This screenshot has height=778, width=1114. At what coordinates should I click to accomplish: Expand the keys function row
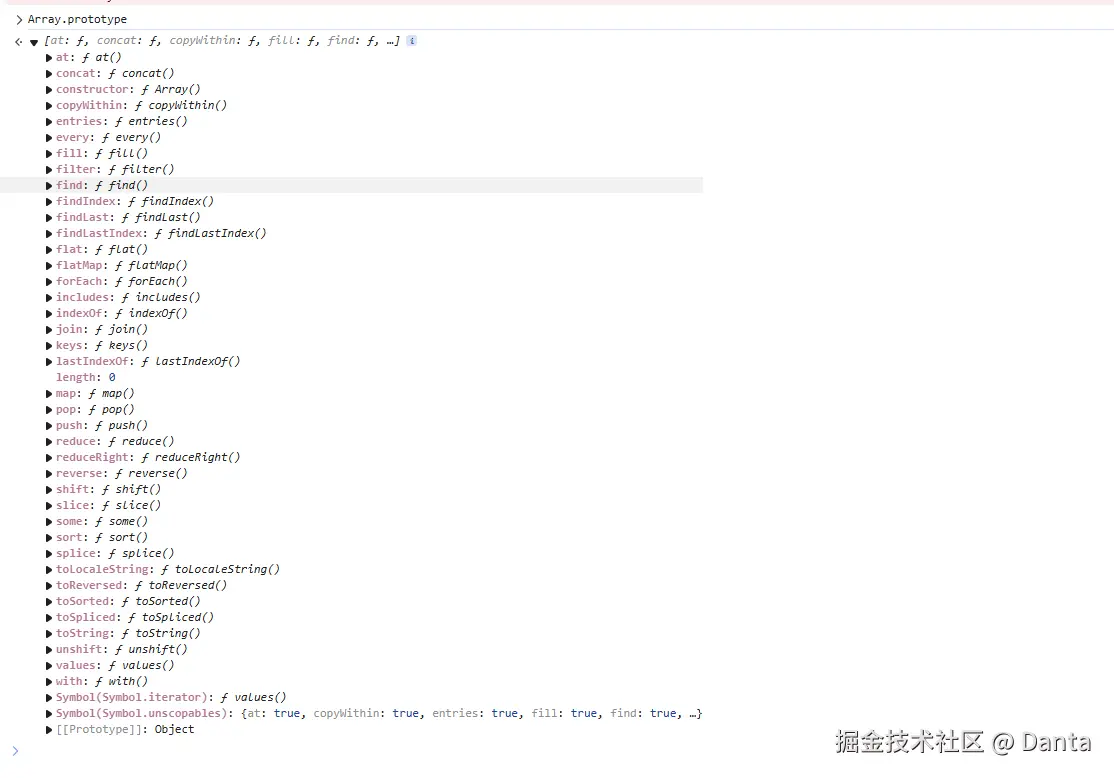(x=49, y=345)
